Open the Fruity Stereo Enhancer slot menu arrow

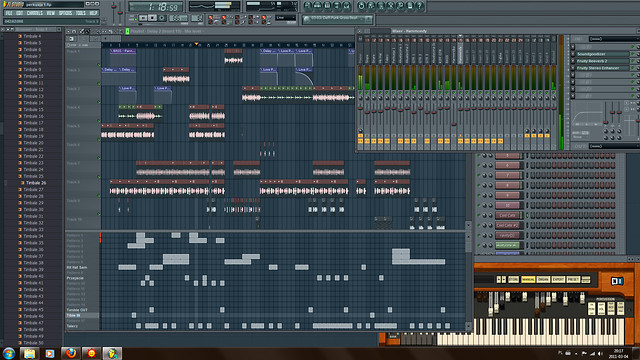click(573, 68)
